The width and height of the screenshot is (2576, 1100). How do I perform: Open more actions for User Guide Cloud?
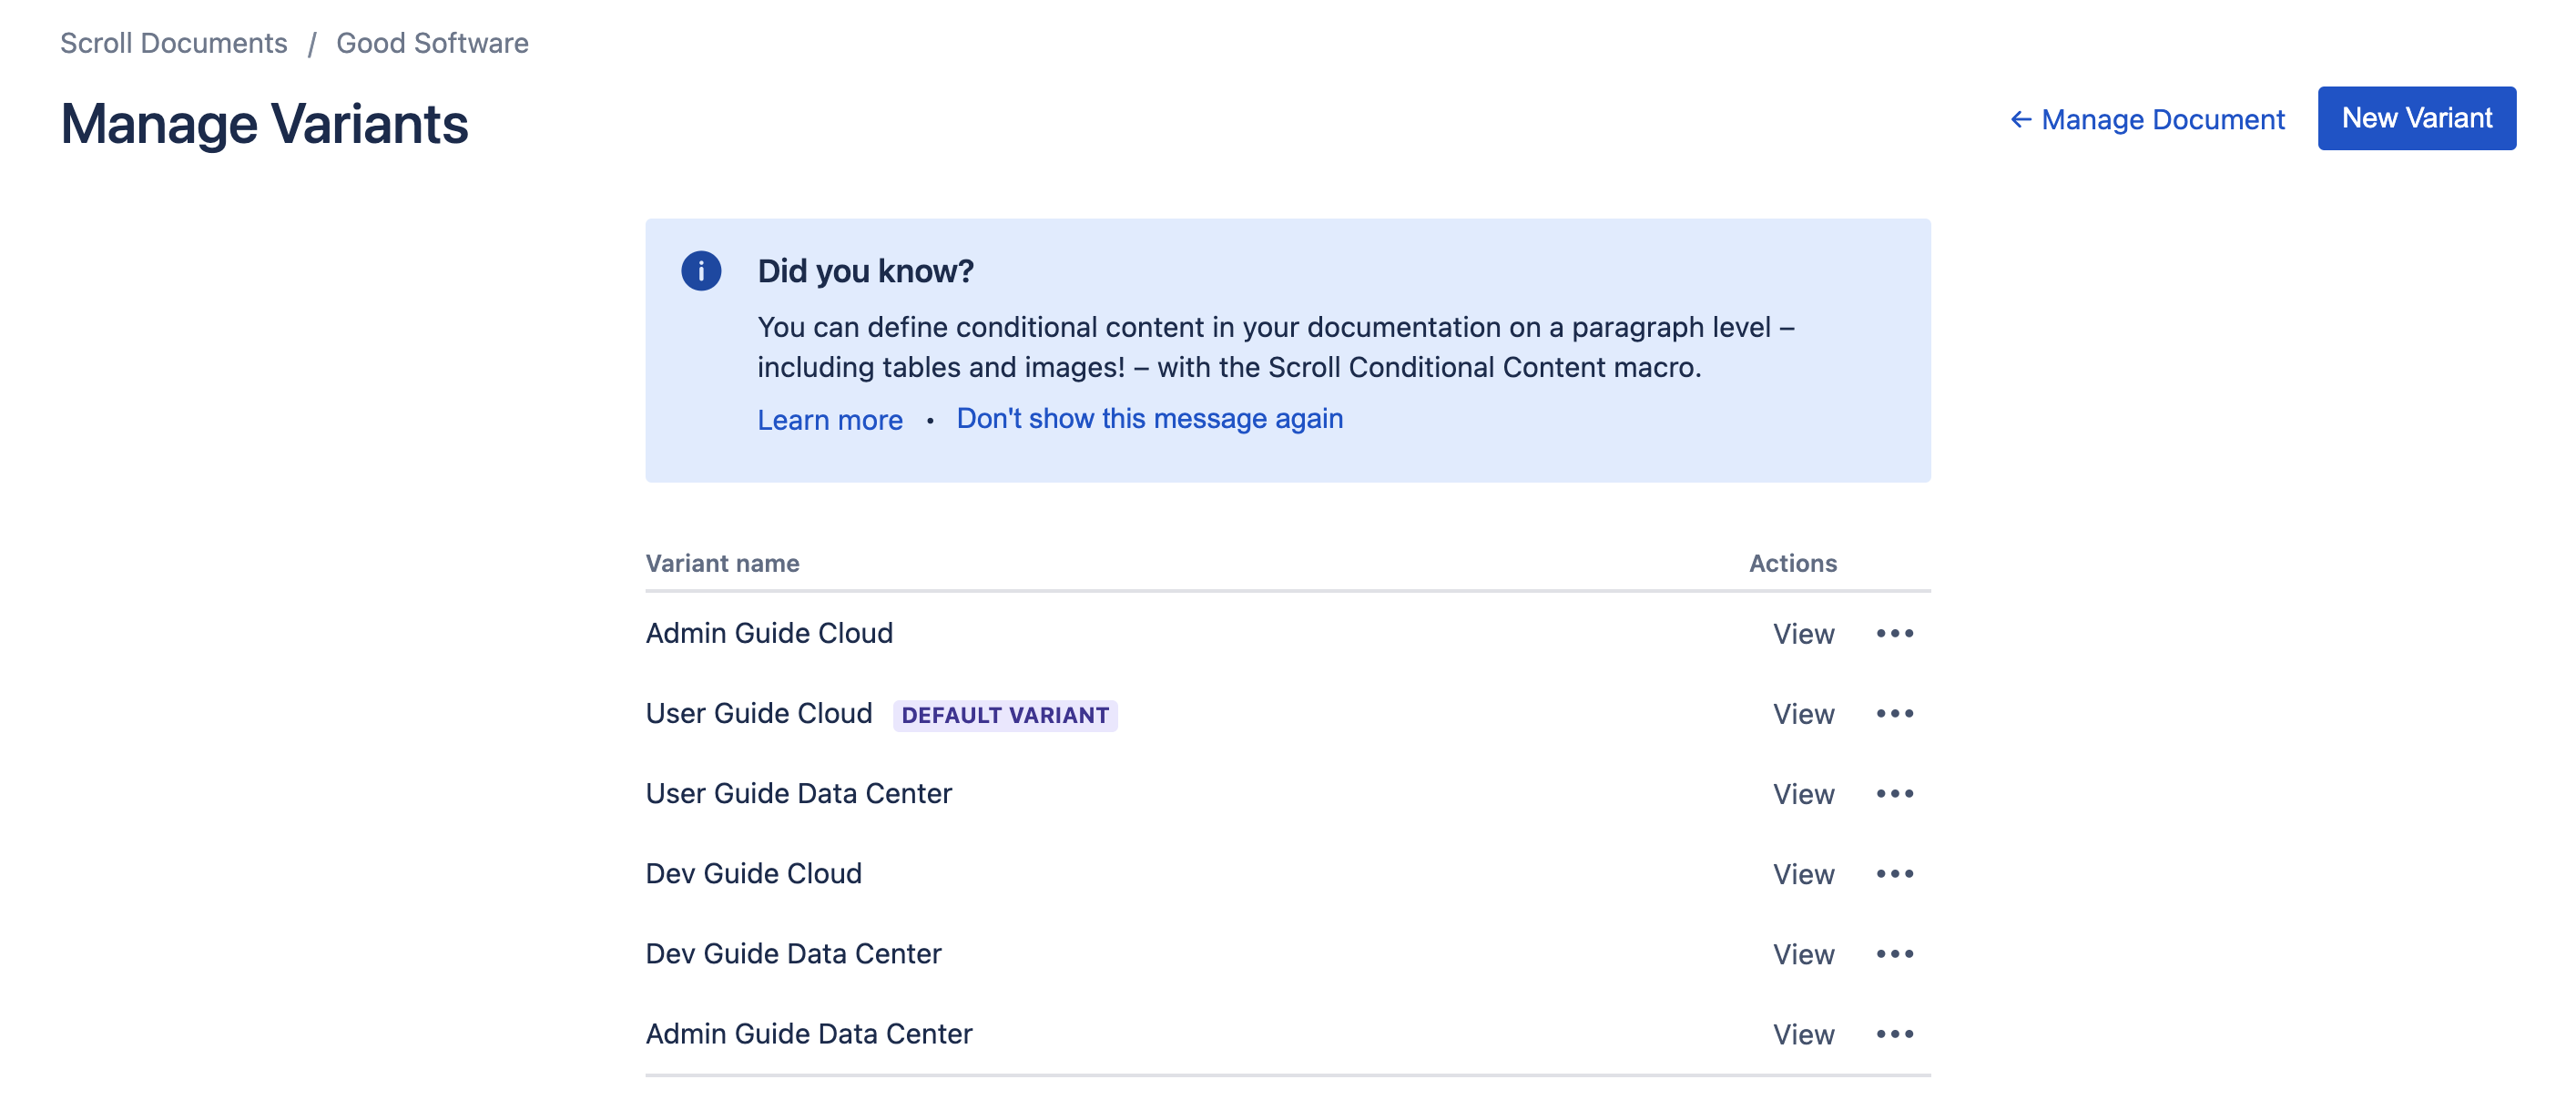1894,713
